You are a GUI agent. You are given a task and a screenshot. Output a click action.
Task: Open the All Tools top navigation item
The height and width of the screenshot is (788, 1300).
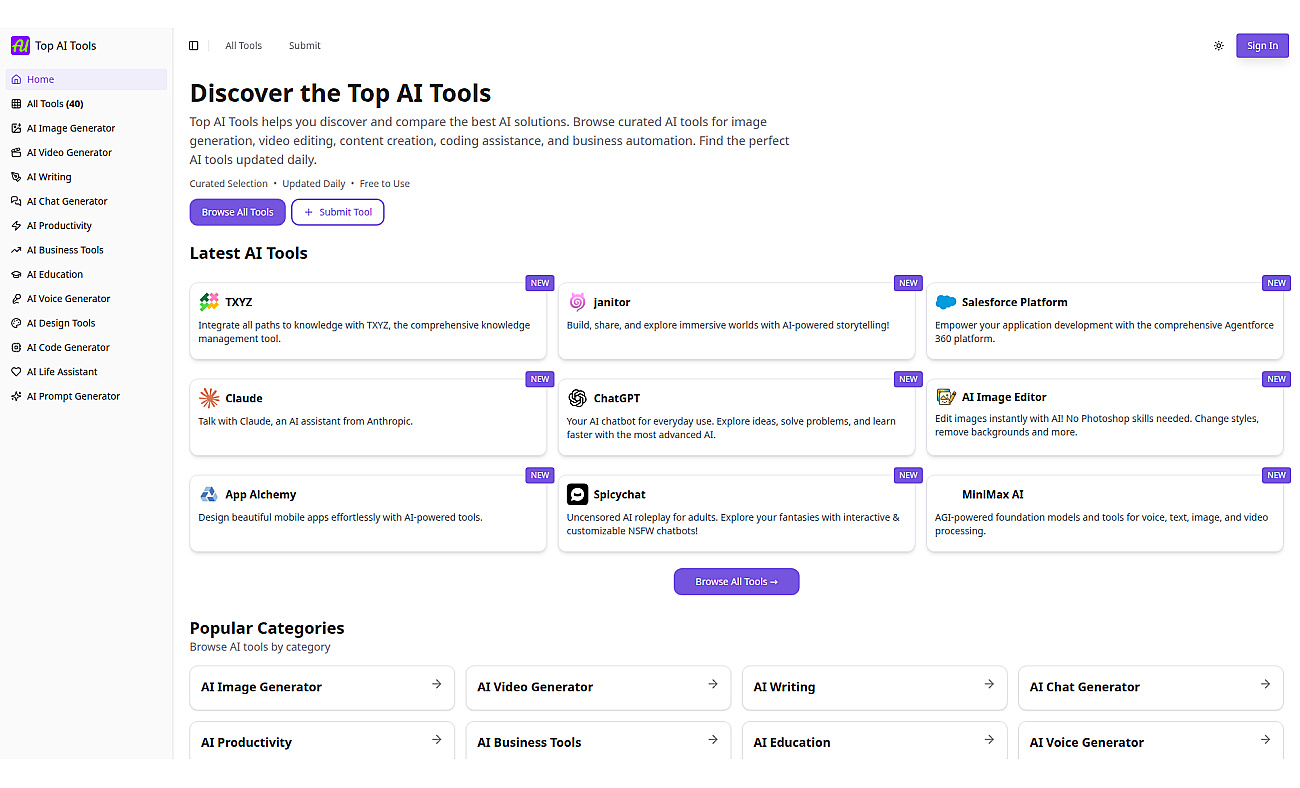(x=243, y=46)
